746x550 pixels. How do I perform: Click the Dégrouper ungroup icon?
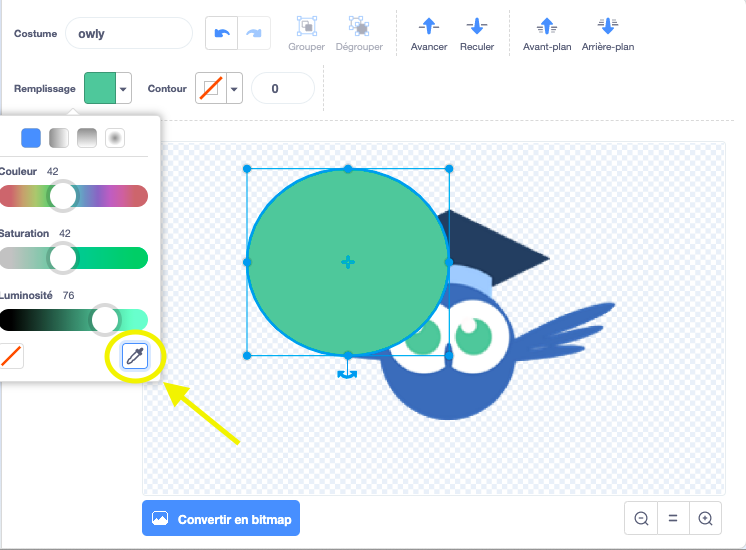click(359, 26)
